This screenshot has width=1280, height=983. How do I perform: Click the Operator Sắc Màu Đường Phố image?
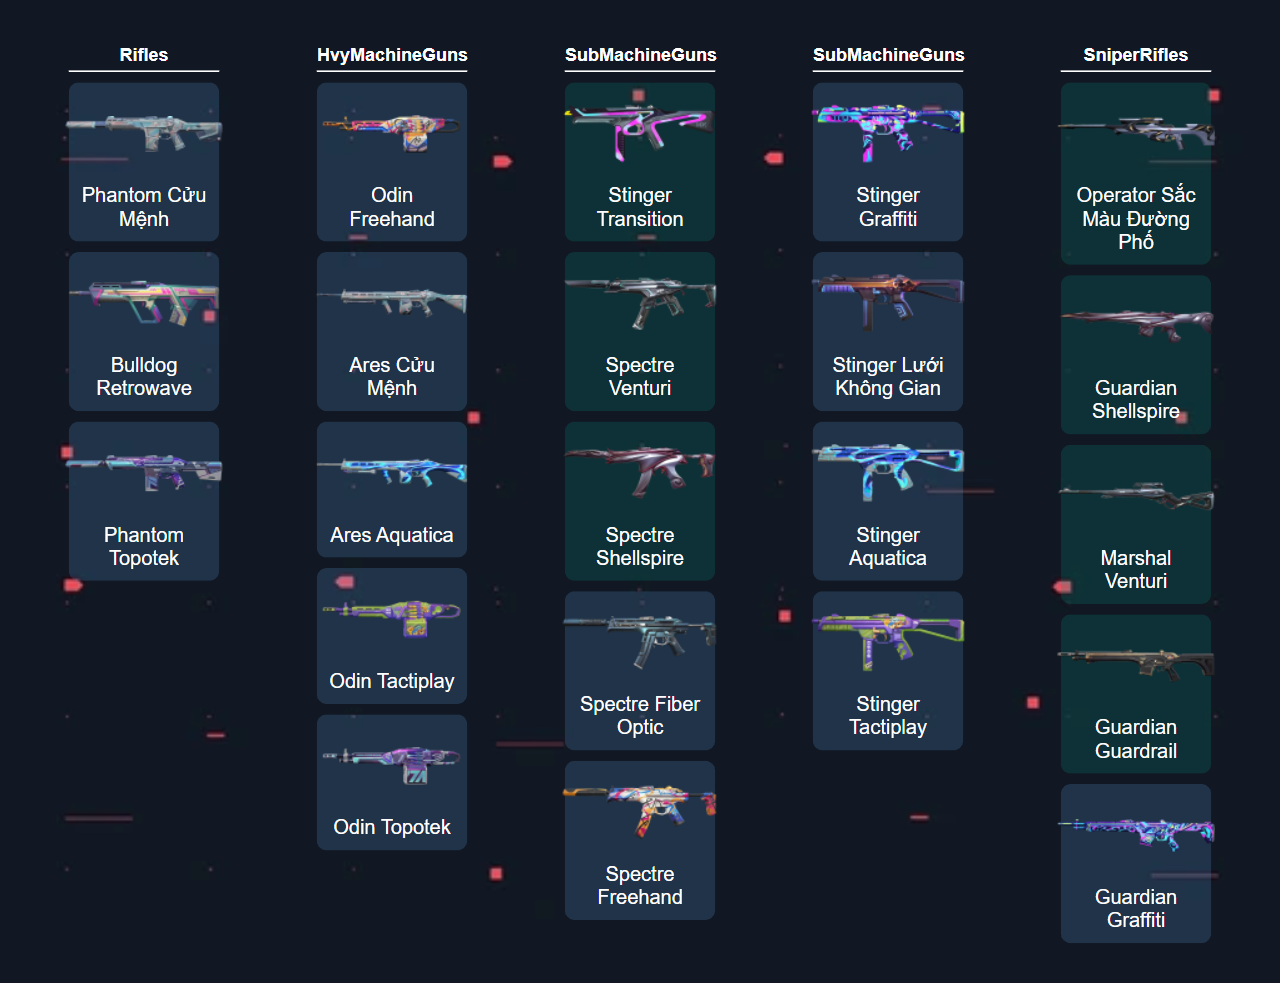pyautogui.click(x=1136, y=132)
